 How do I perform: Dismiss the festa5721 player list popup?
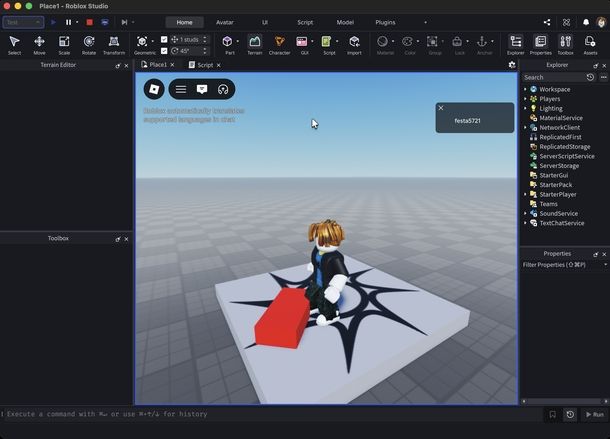pyautogui.click(x=441, y=108)
